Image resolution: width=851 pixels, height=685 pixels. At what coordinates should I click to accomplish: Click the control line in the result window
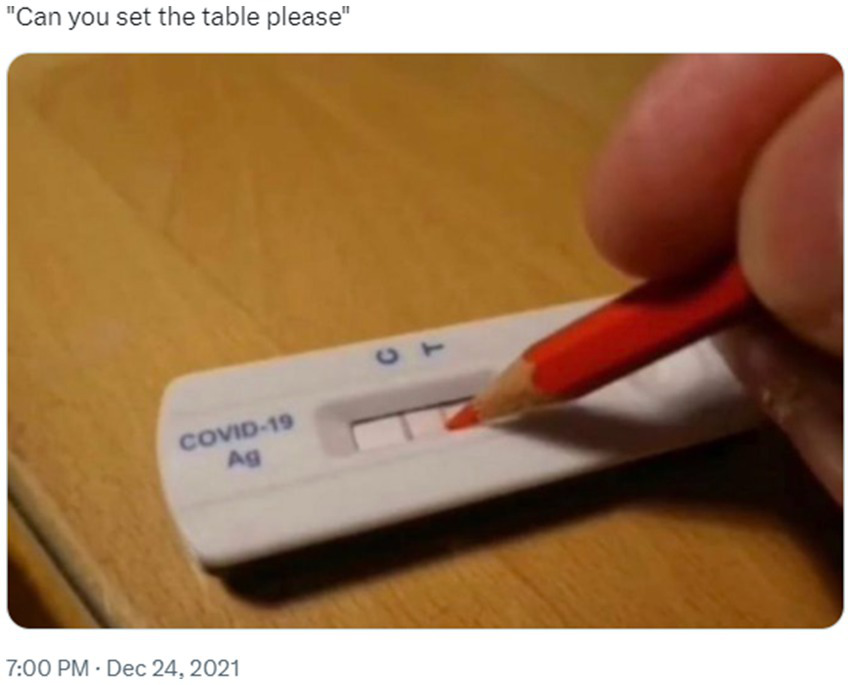pyautogui.click(x=405, y=427)
